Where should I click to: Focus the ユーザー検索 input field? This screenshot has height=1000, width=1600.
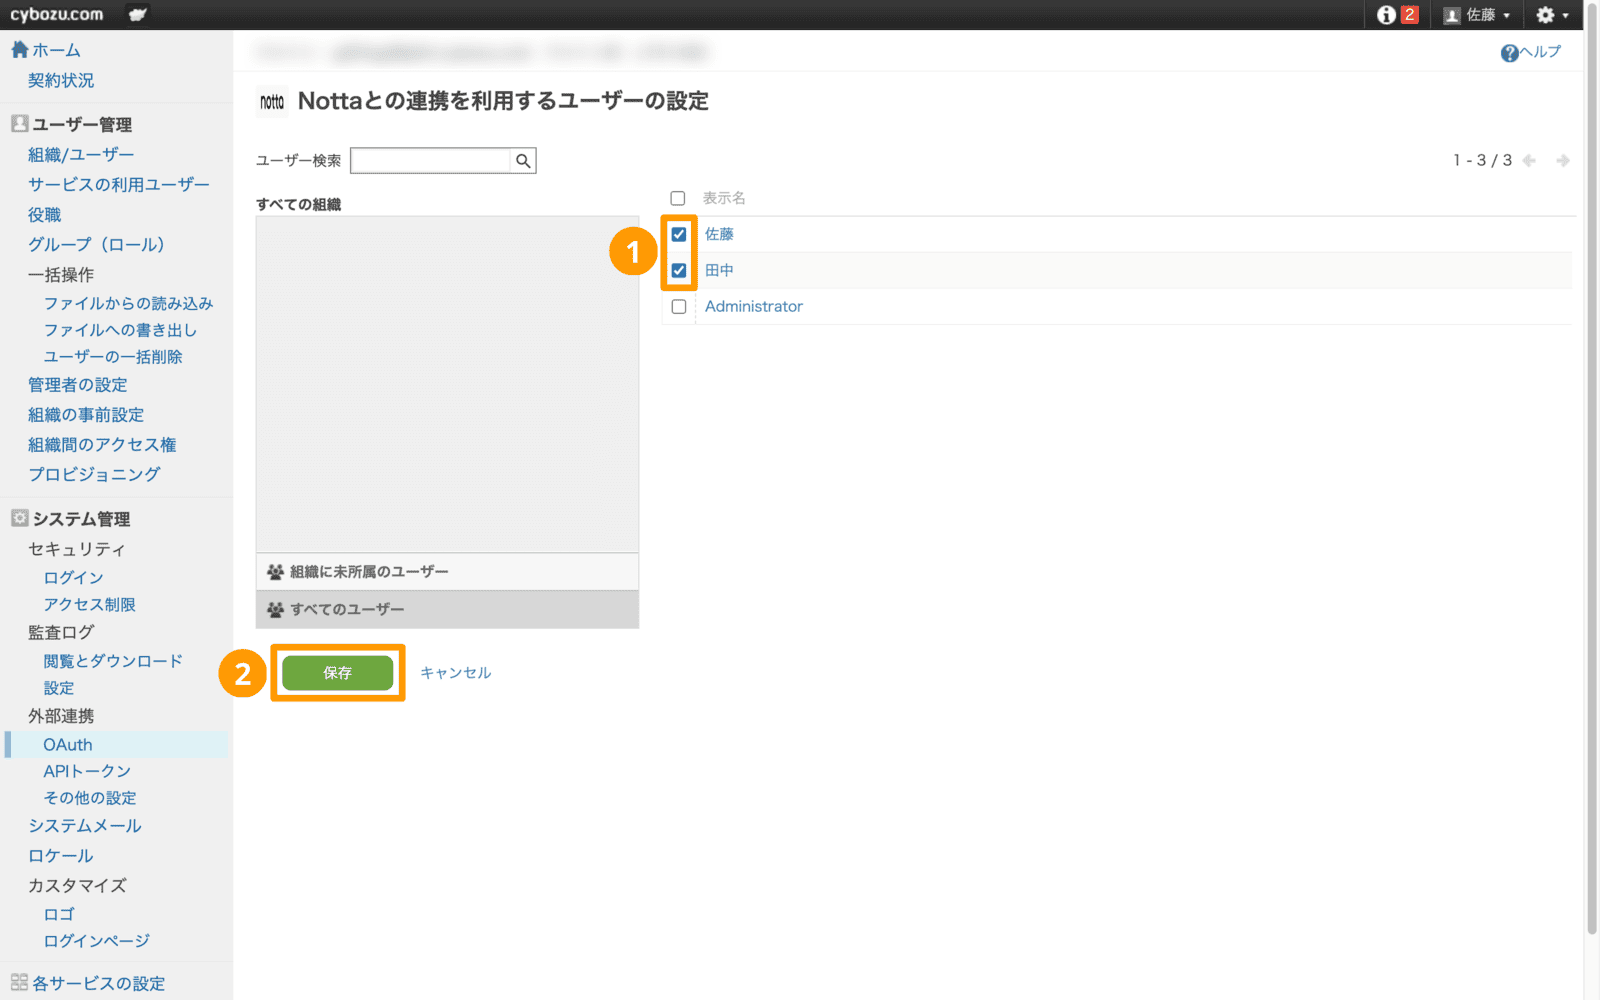431,161
